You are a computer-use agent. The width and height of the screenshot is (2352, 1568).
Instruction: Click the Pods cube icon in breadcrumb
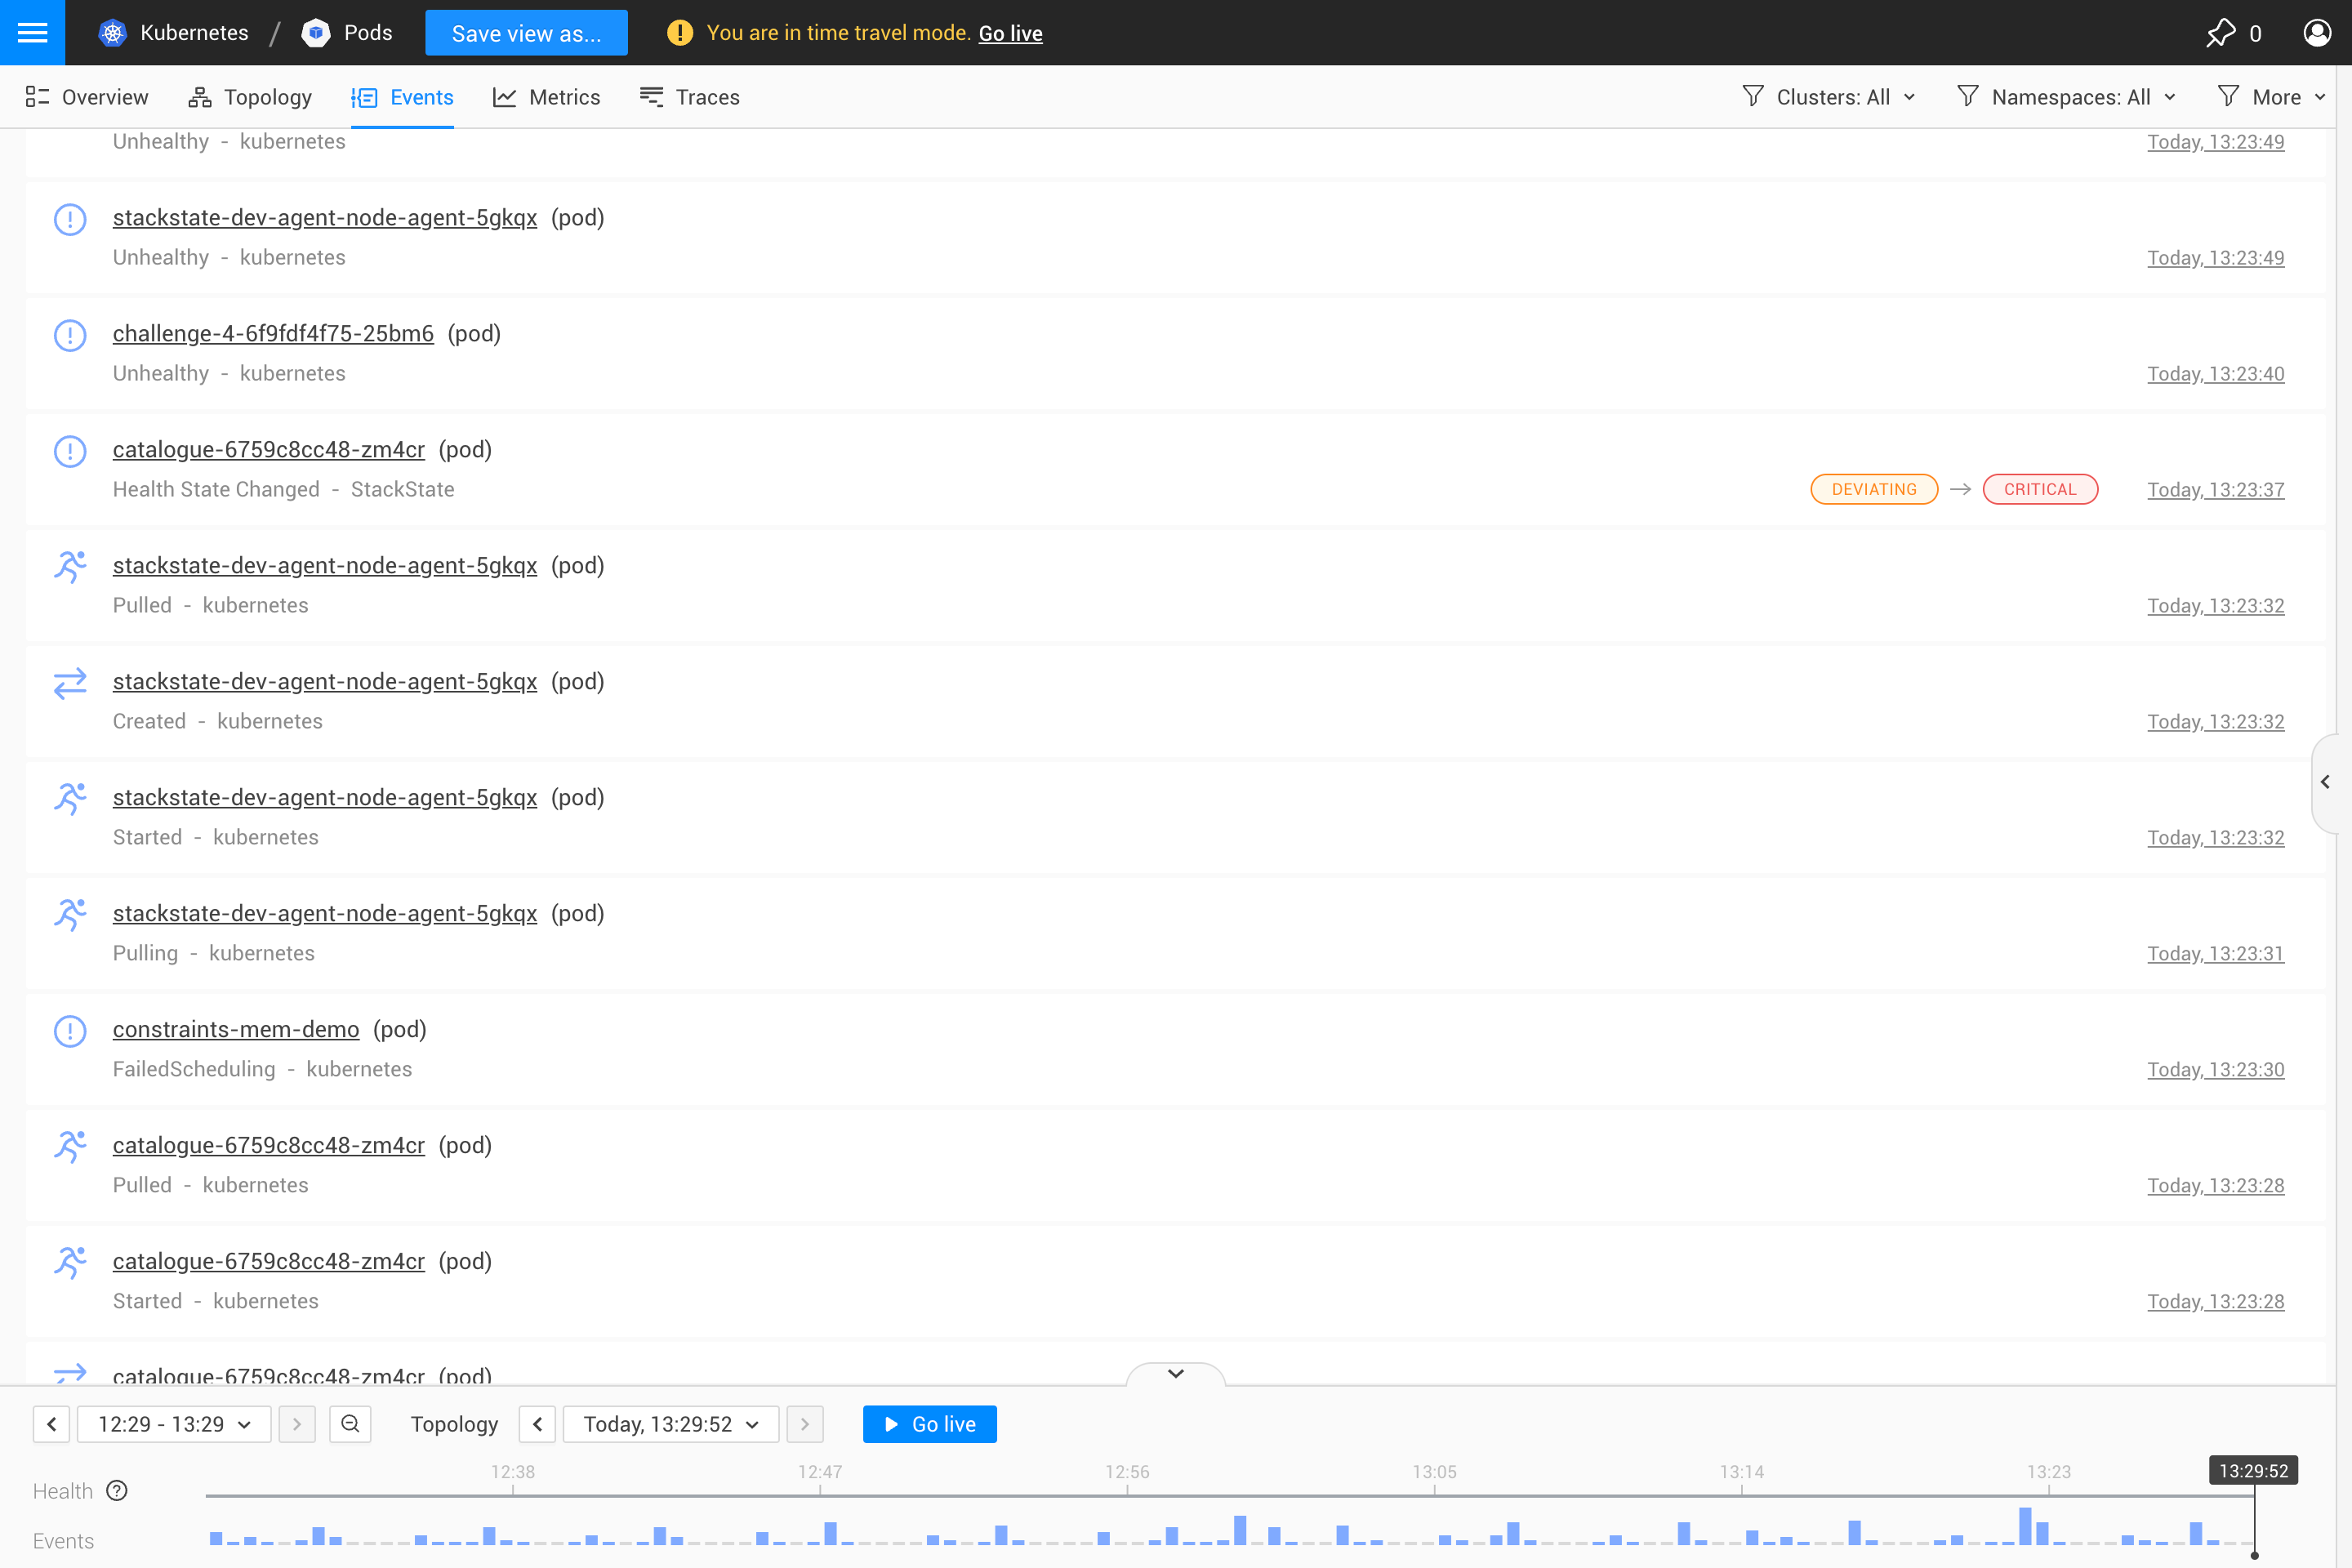click(316, 32)
